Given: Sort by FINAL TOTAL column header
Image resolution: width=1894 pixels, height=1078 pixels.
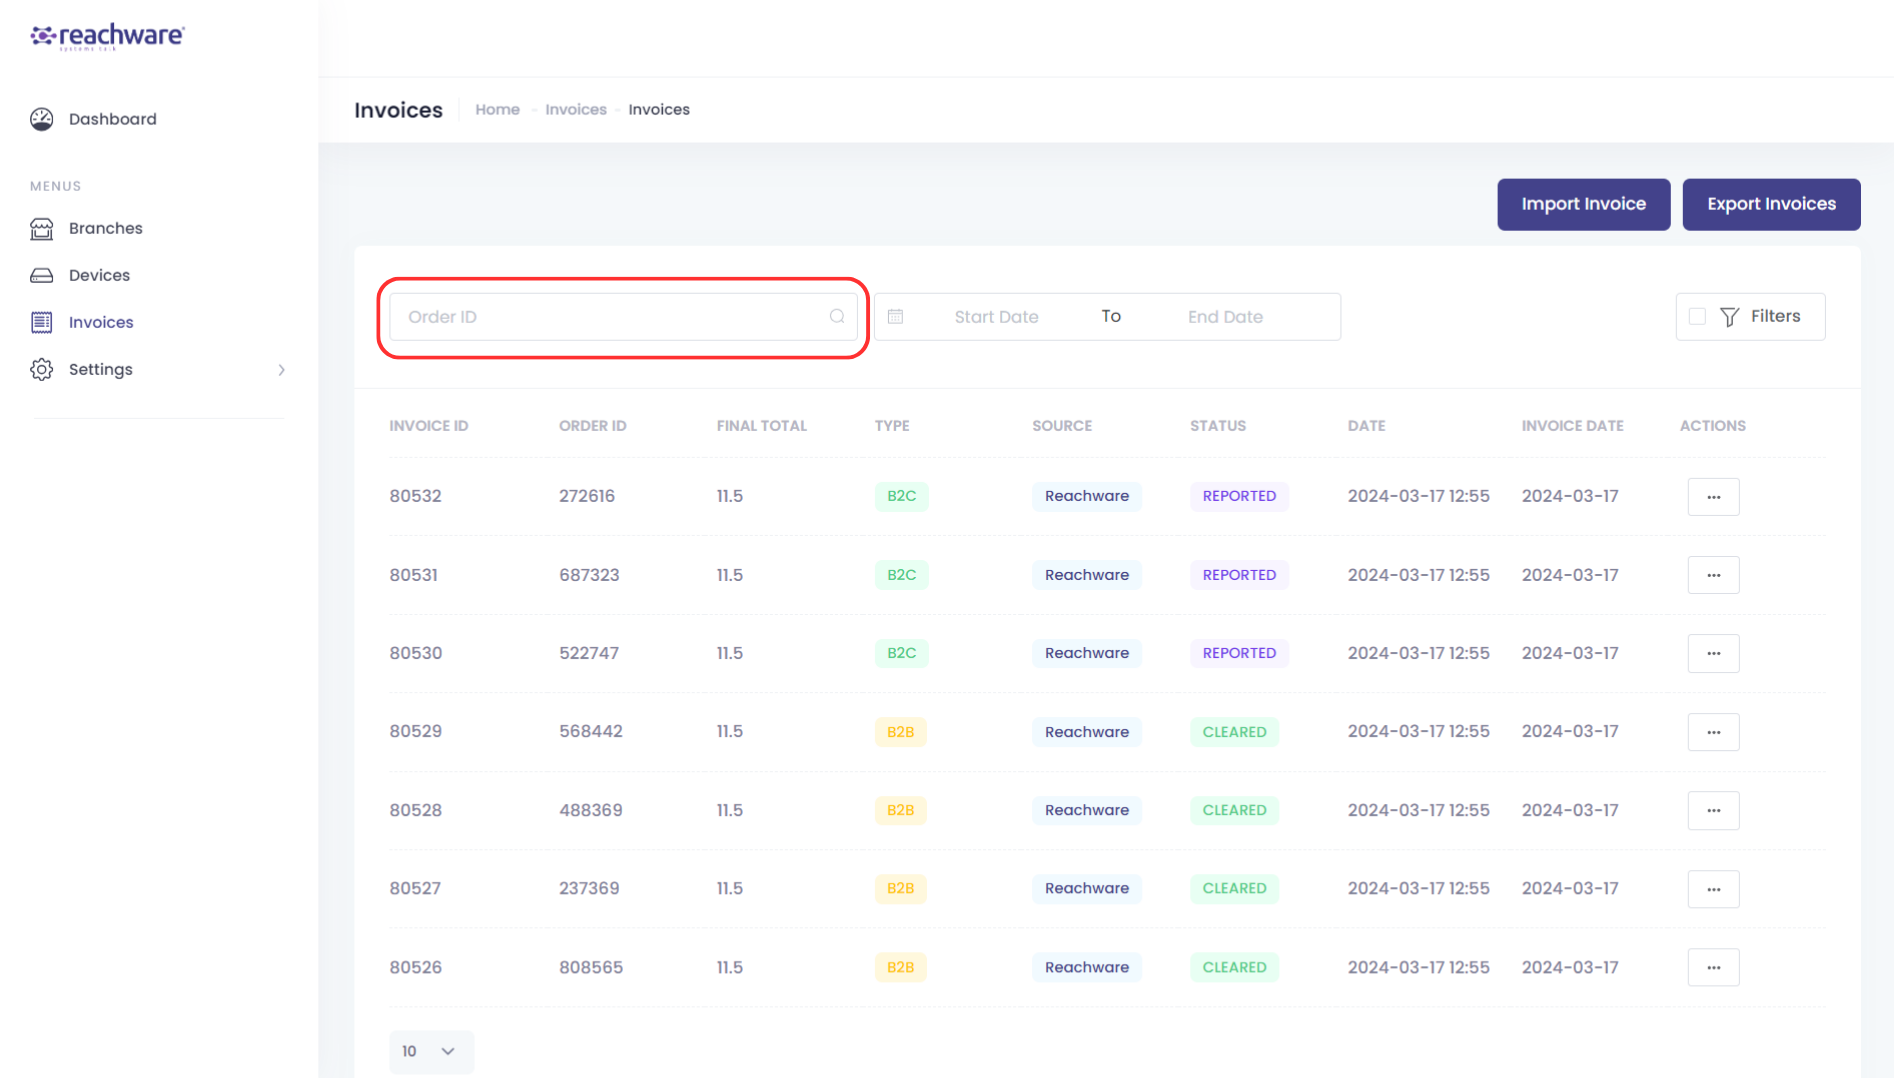Looking at the screenshot, I should (761, 426).
